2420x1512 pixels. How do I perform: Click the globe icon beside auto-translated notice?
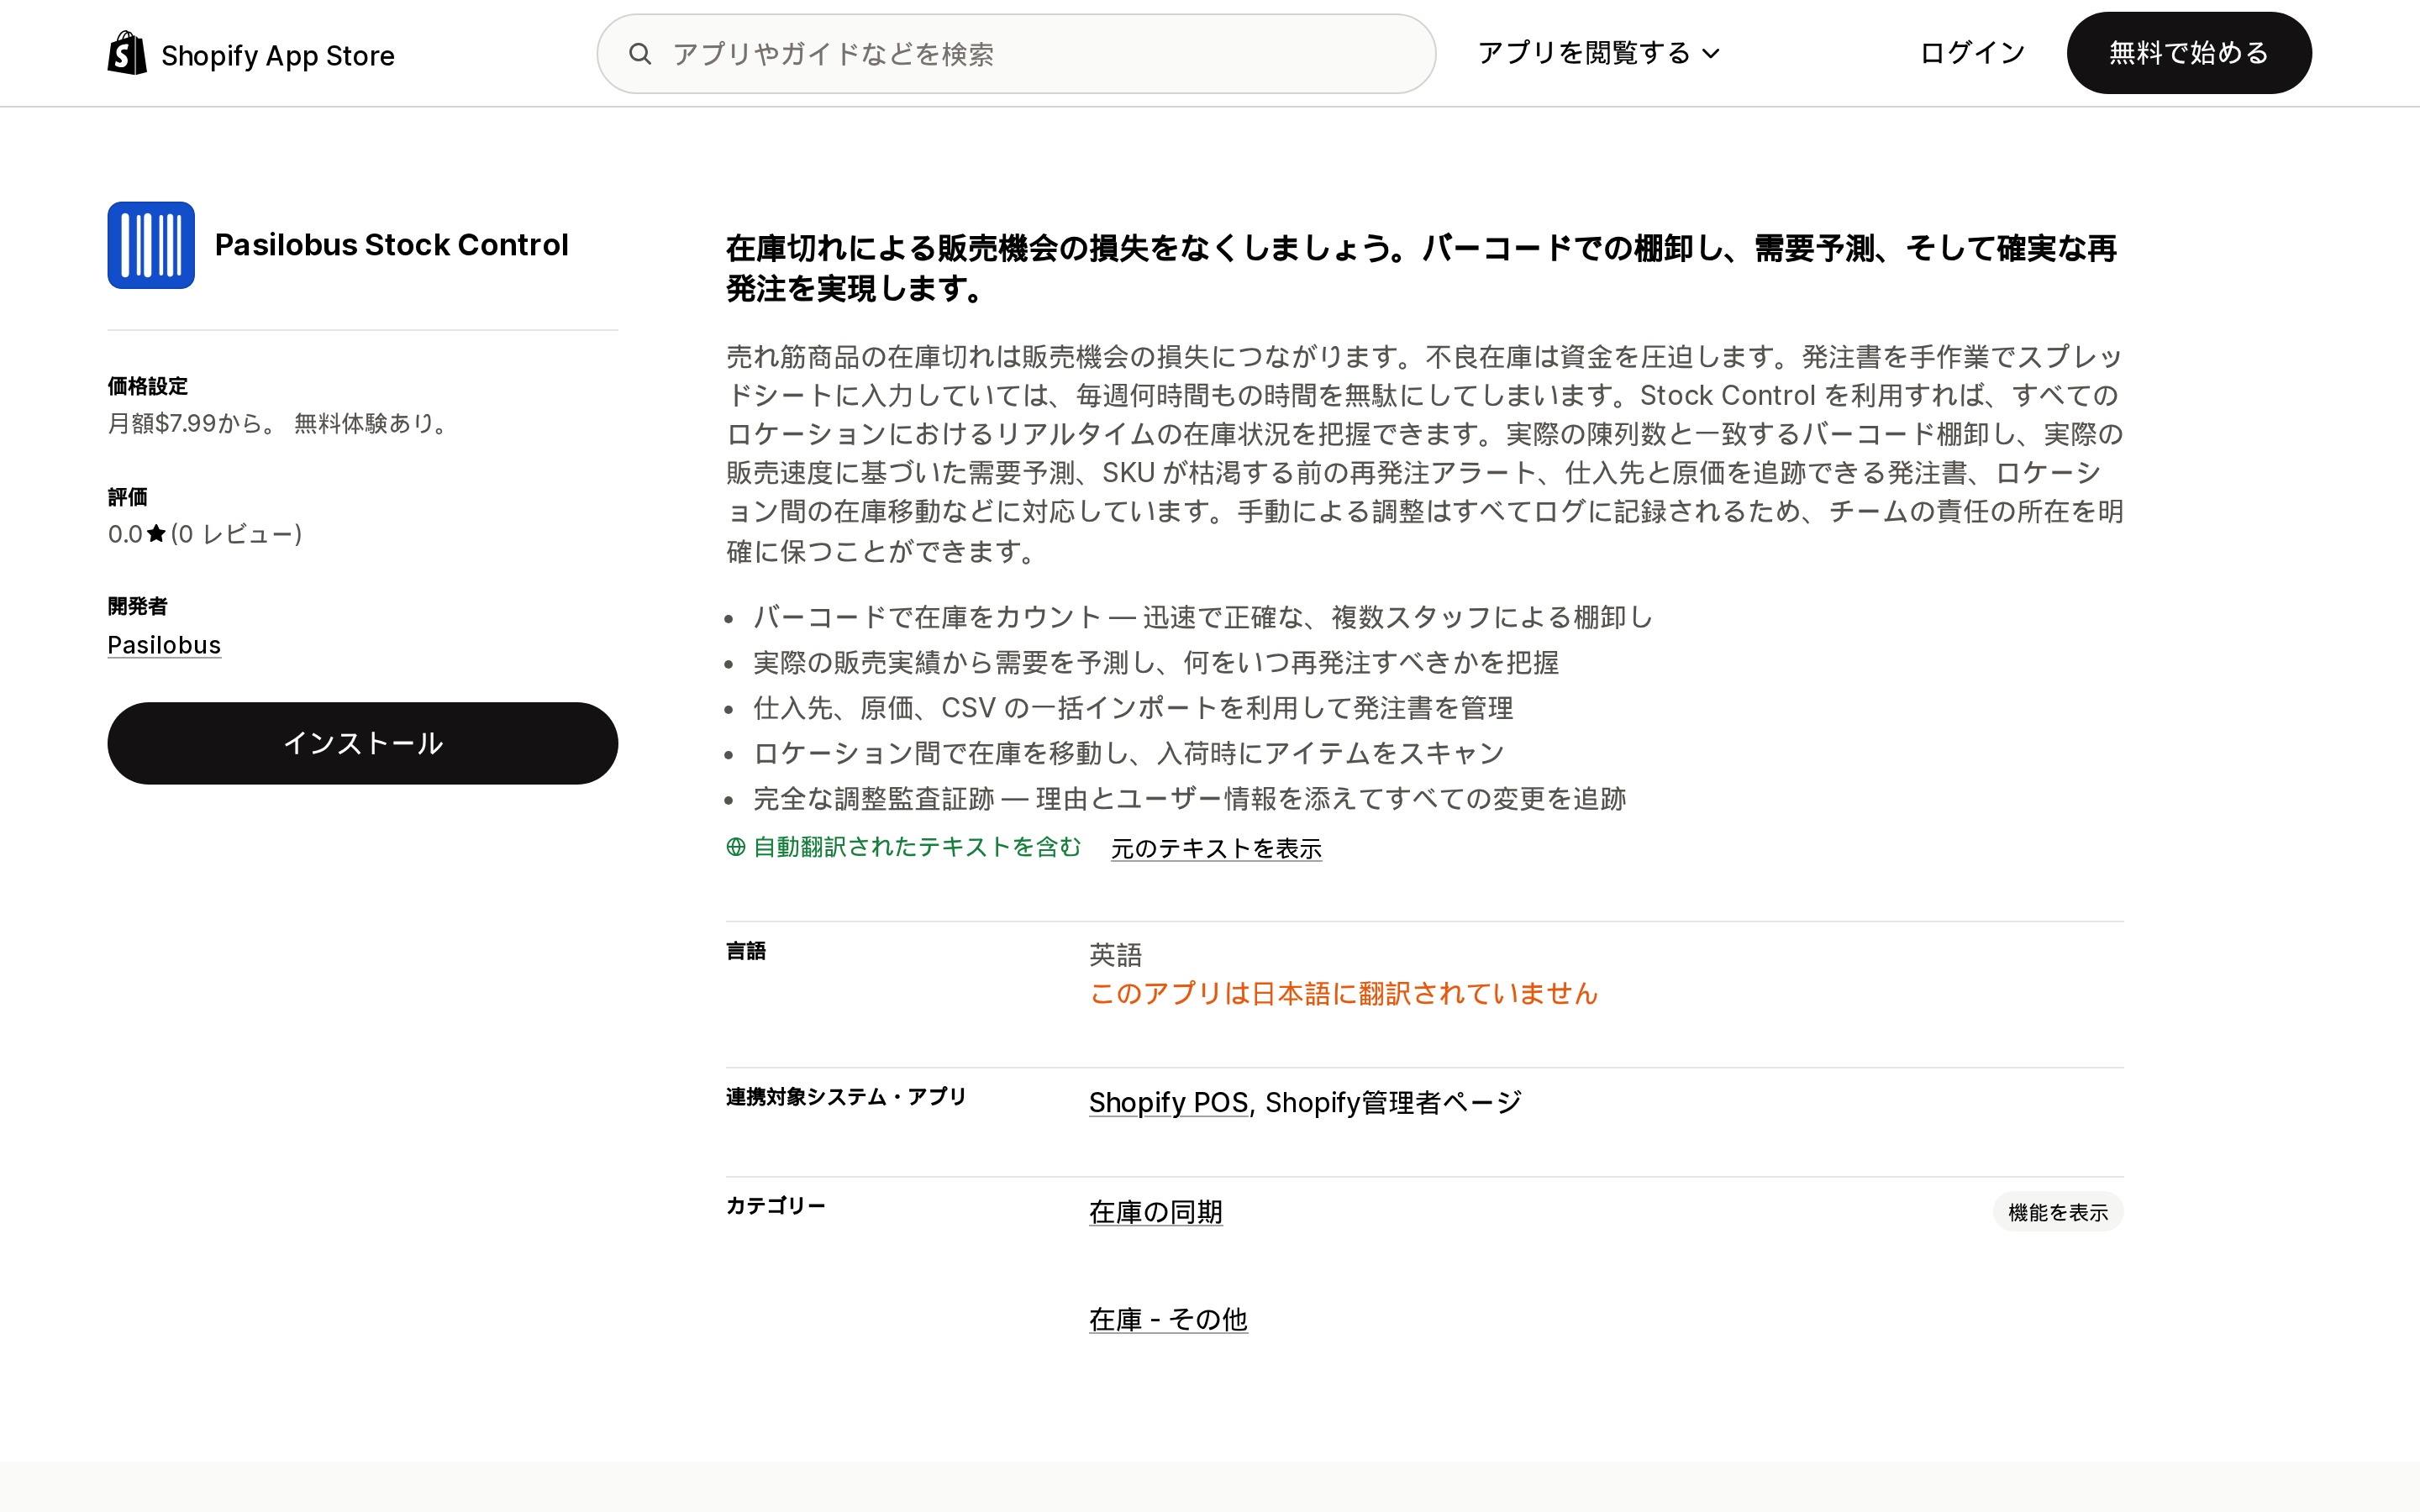tap(736, 847)
